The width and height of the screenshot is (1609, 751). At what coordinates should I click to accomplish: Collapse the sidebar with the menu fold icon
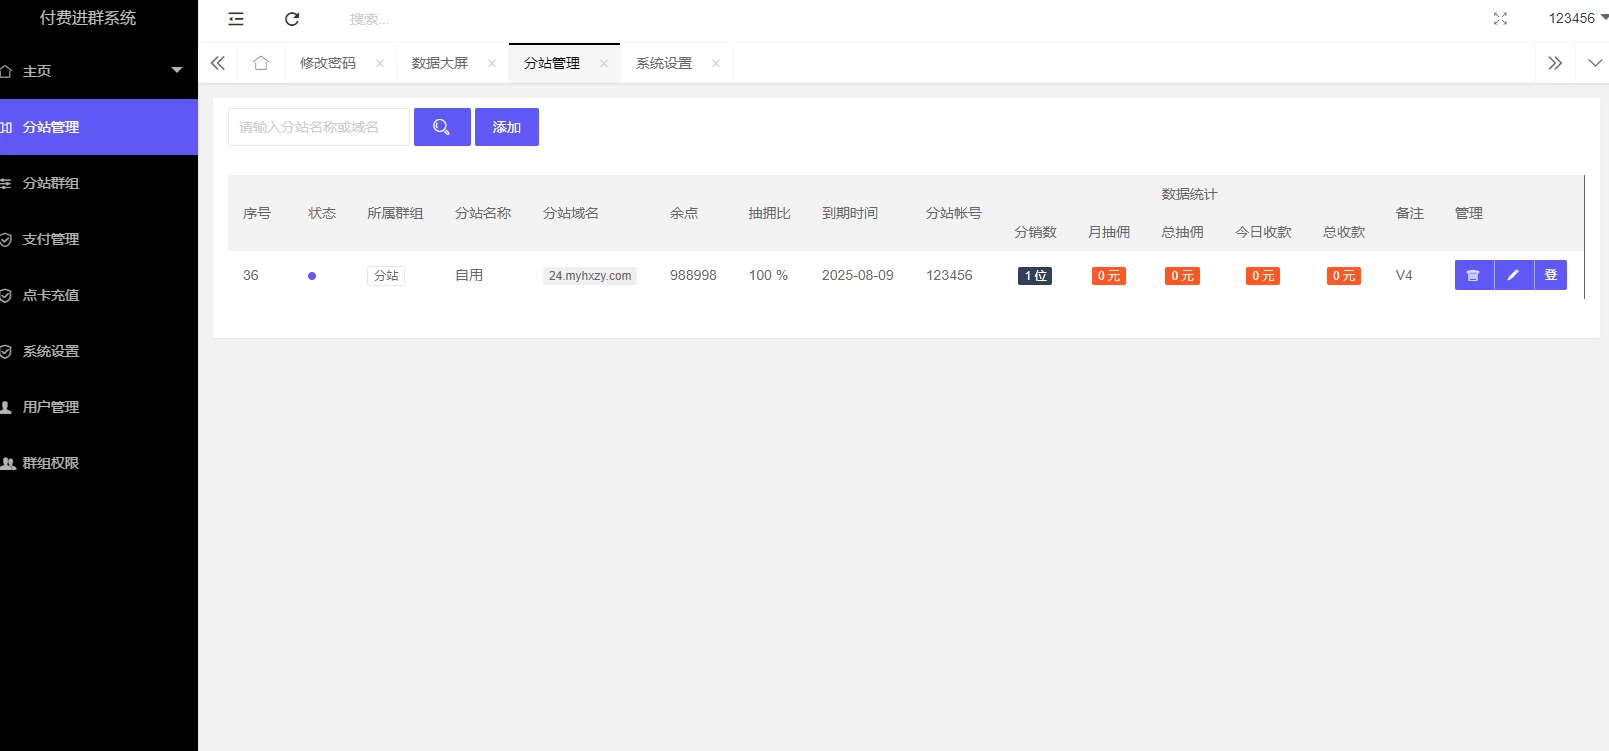(236, 19)
